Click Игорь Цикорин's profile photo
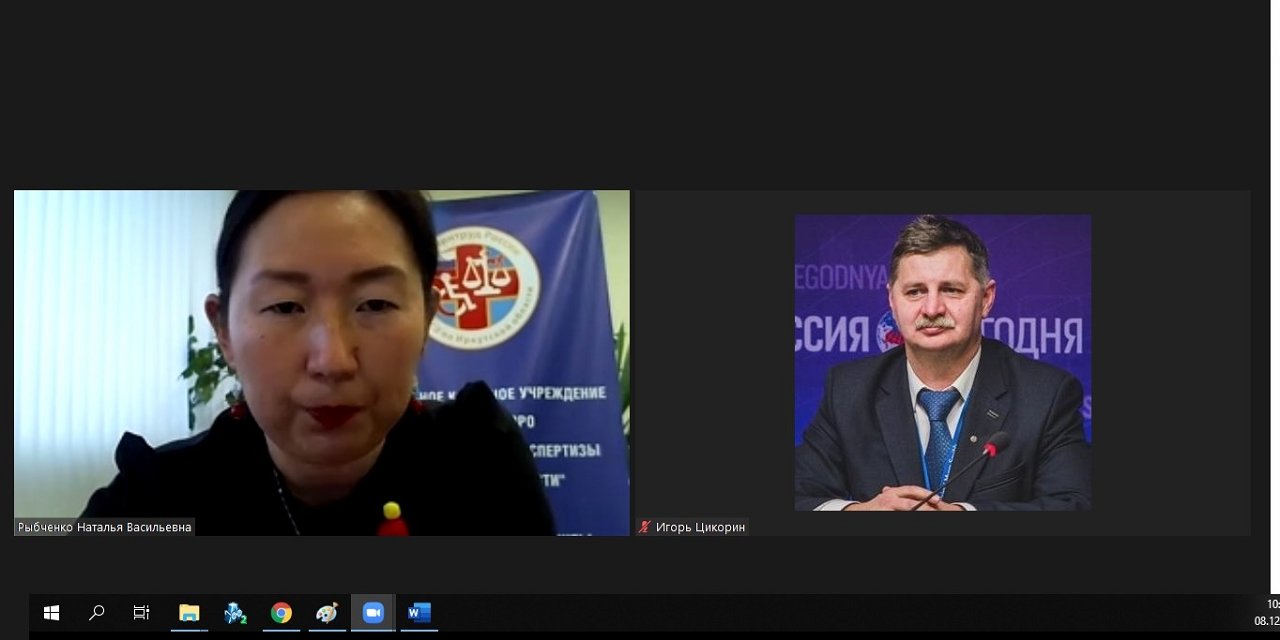Viewport: 1280px width, 640px height. coord(942,362)
